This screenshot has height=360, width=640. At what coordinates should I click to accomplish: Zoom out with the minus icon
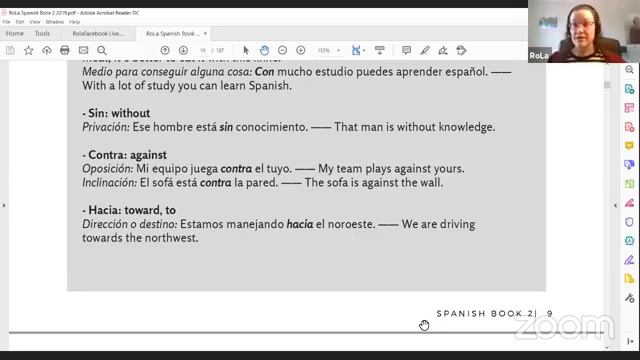(x=282, y=50)
